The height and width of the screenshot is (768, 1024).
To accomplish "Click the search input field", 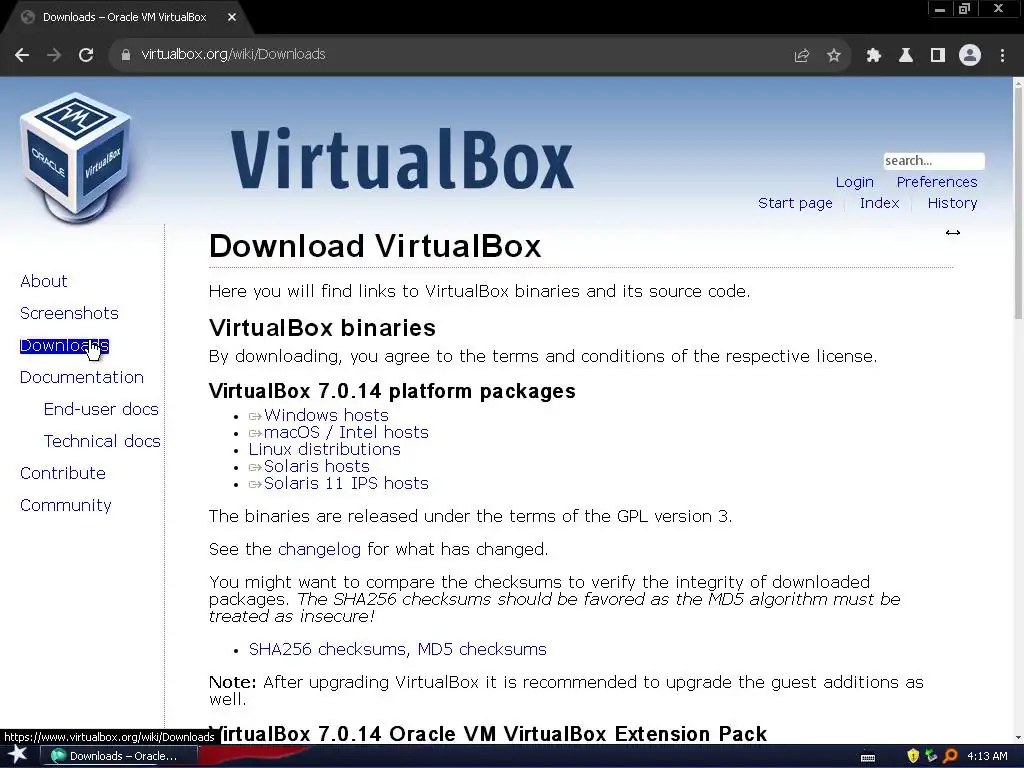I will point(934,161).
